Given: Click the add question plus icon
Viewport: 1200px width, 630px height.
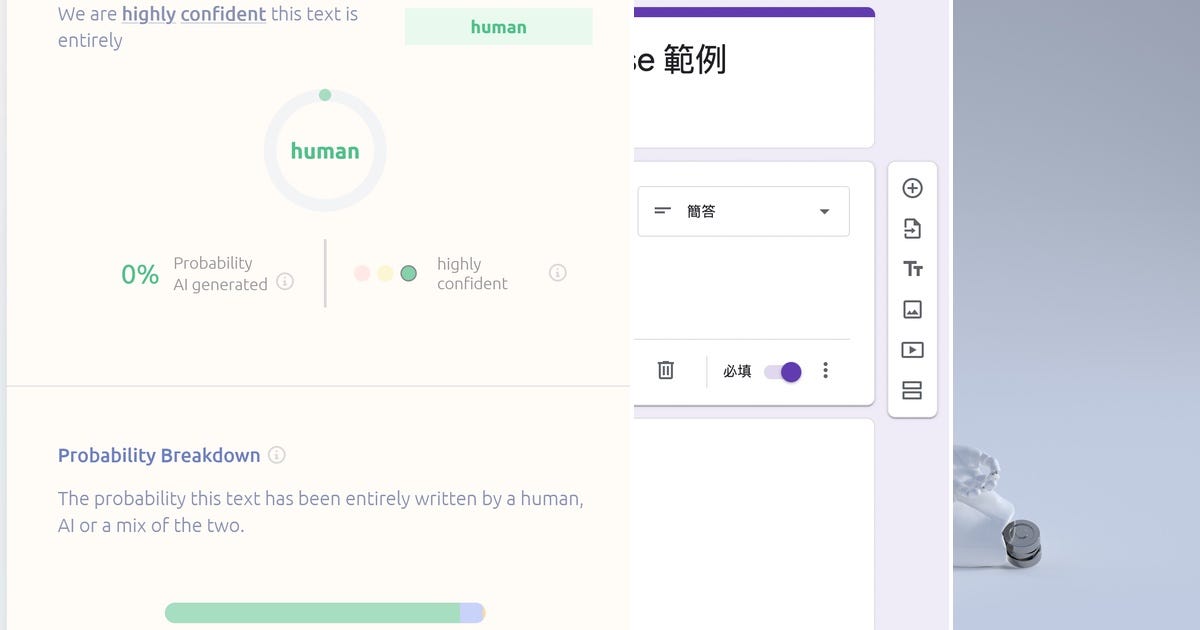Looking at the screenshot, I should click(x=912, y=188).
